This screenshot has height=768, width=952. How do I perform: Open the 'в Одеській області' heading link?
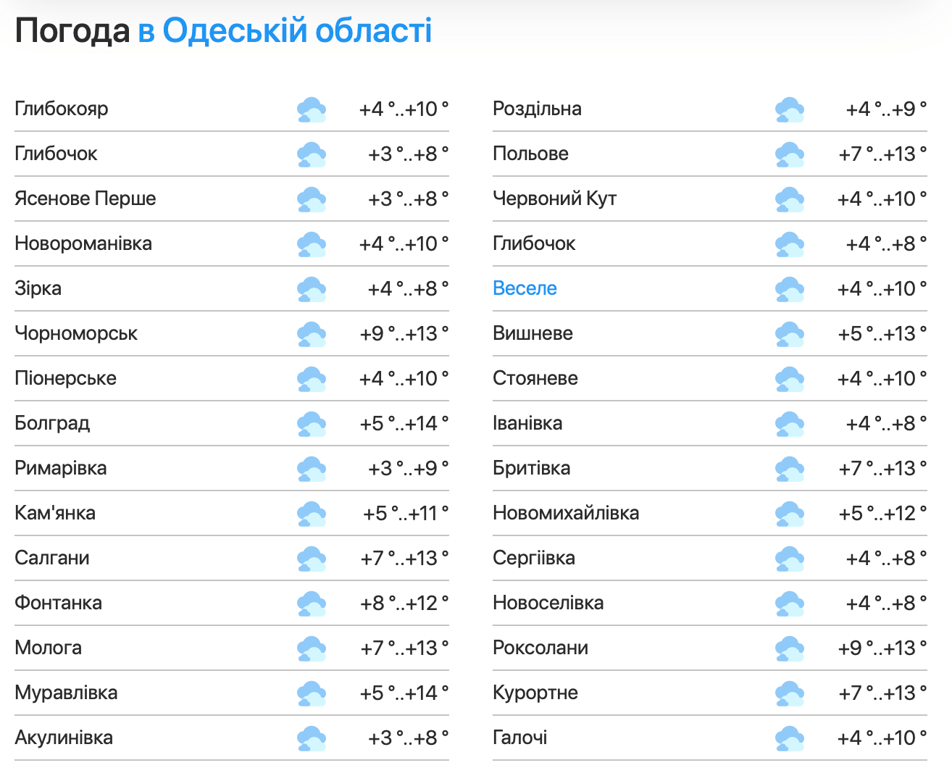(284, 31)
